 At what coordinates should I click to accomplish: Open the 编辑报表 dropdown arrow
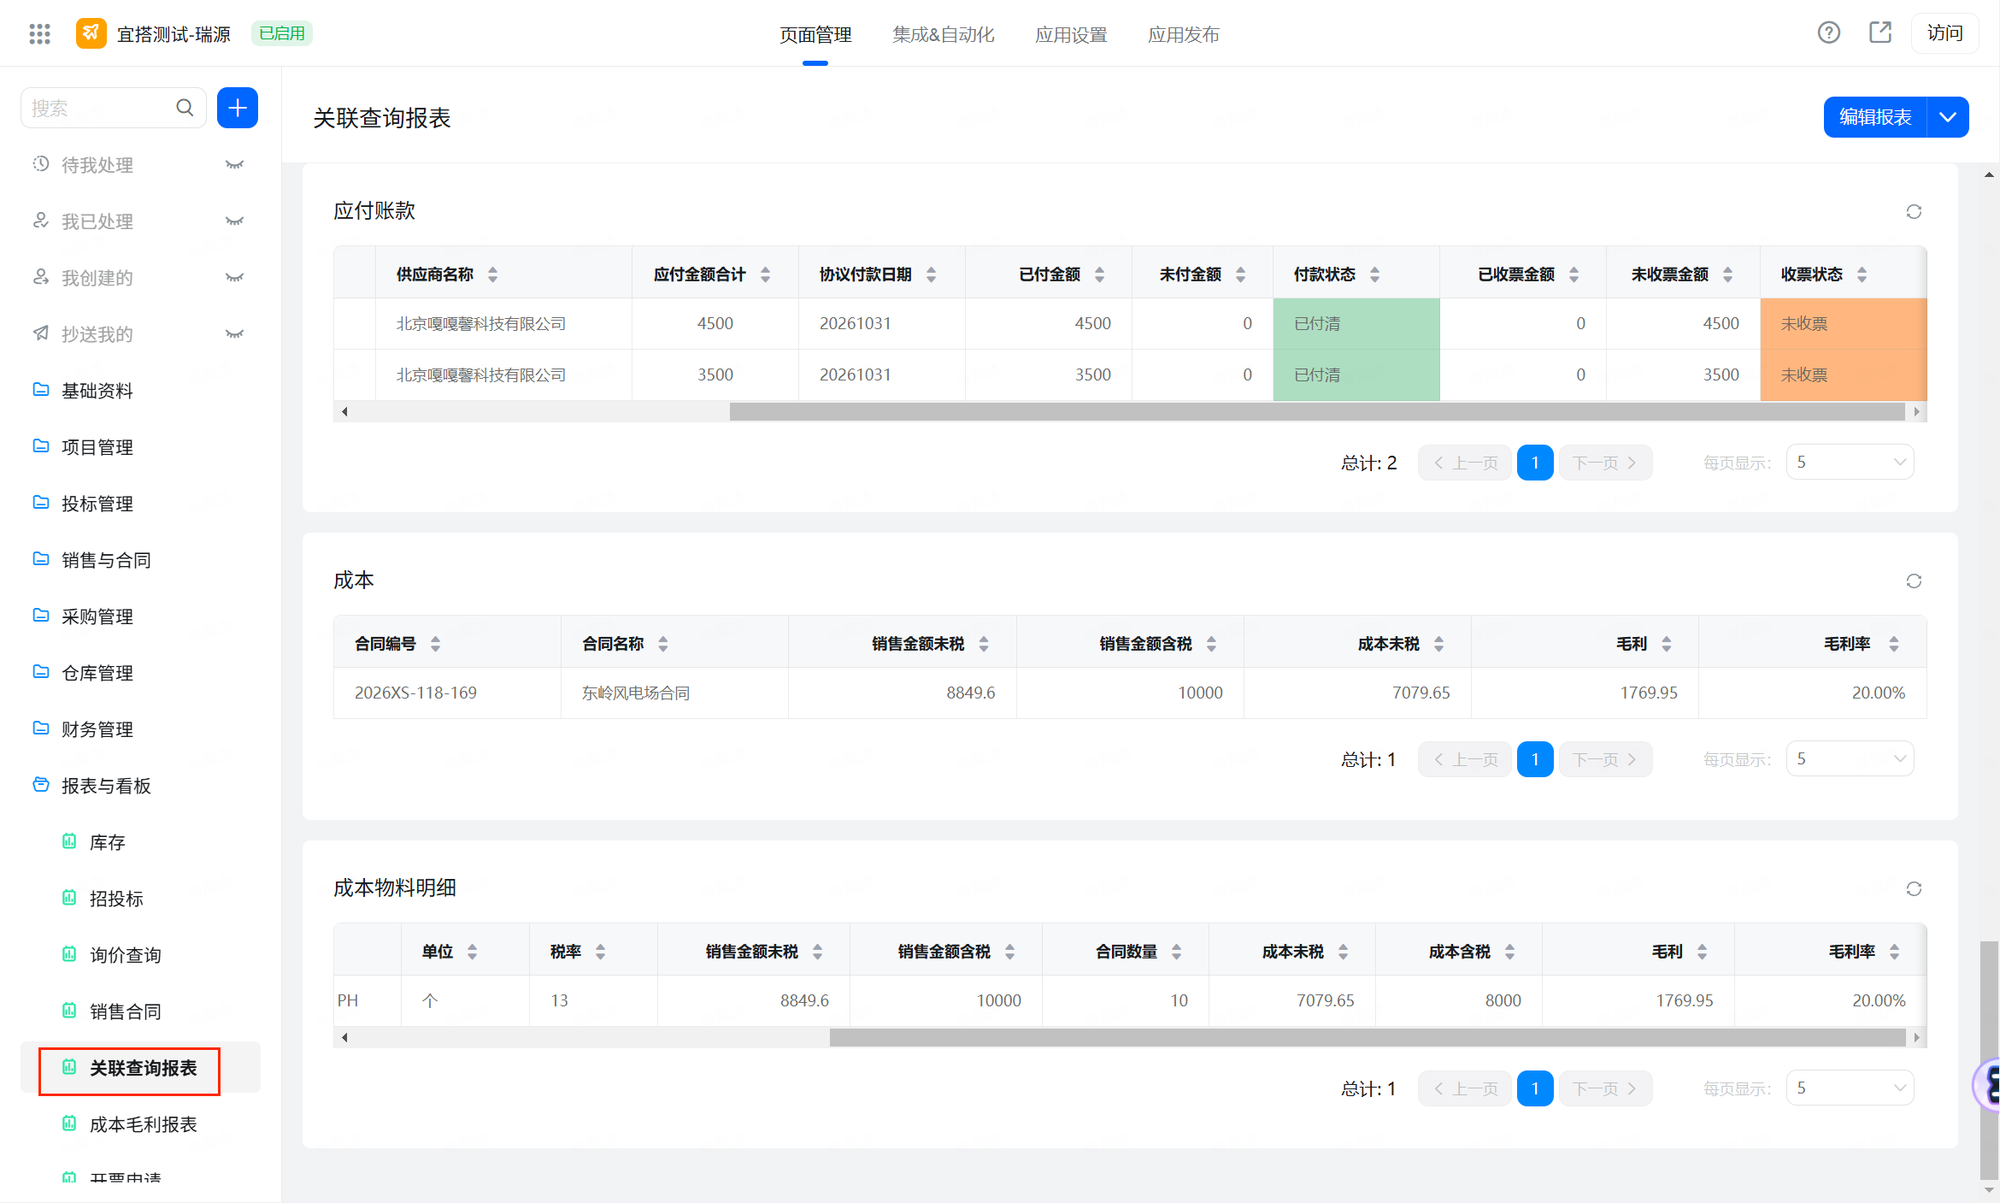click(1948, 117)
